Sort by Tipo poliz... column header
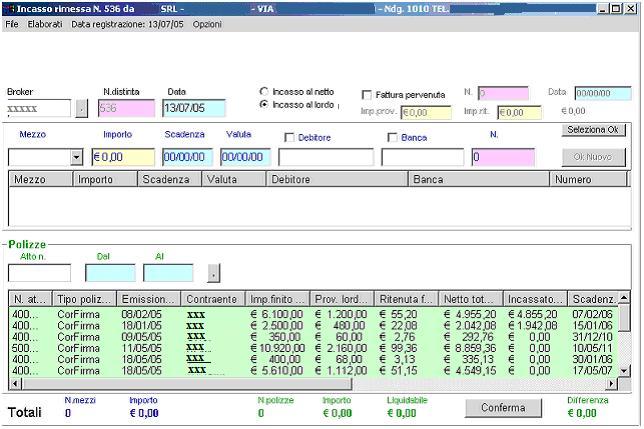Viewport: 644px width, 429px height. 84,299
